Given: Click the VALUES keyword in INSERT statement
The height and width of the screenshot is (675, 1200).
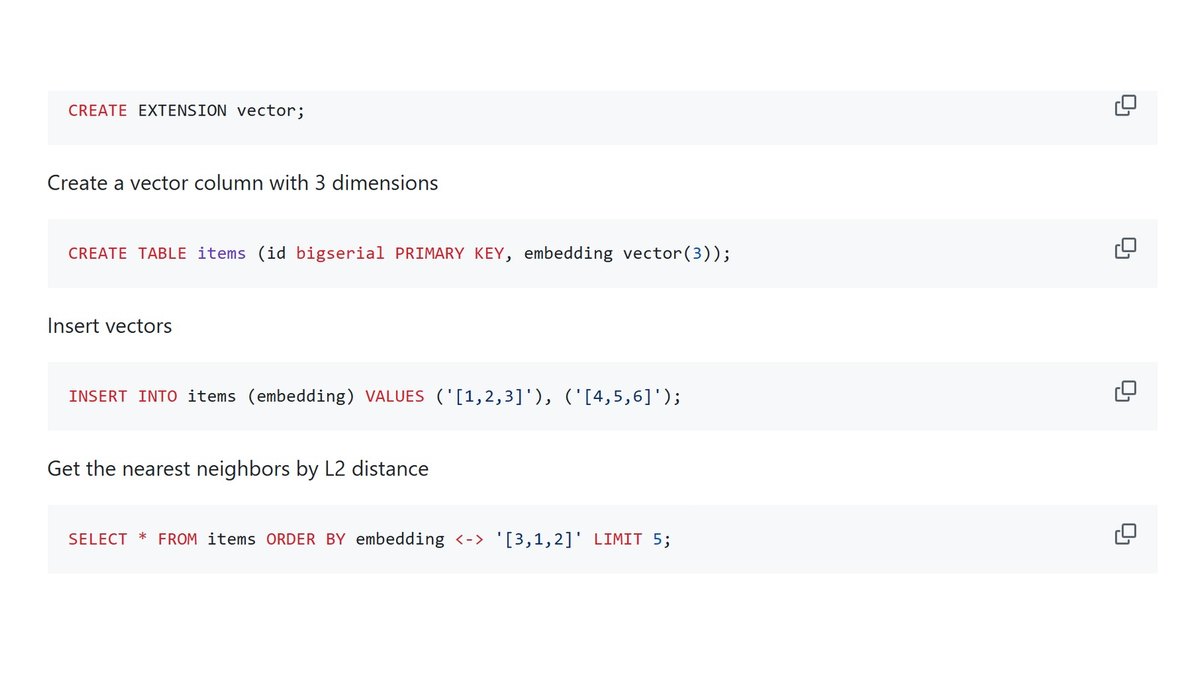Looking at the screenshot, I should (395, 396).
